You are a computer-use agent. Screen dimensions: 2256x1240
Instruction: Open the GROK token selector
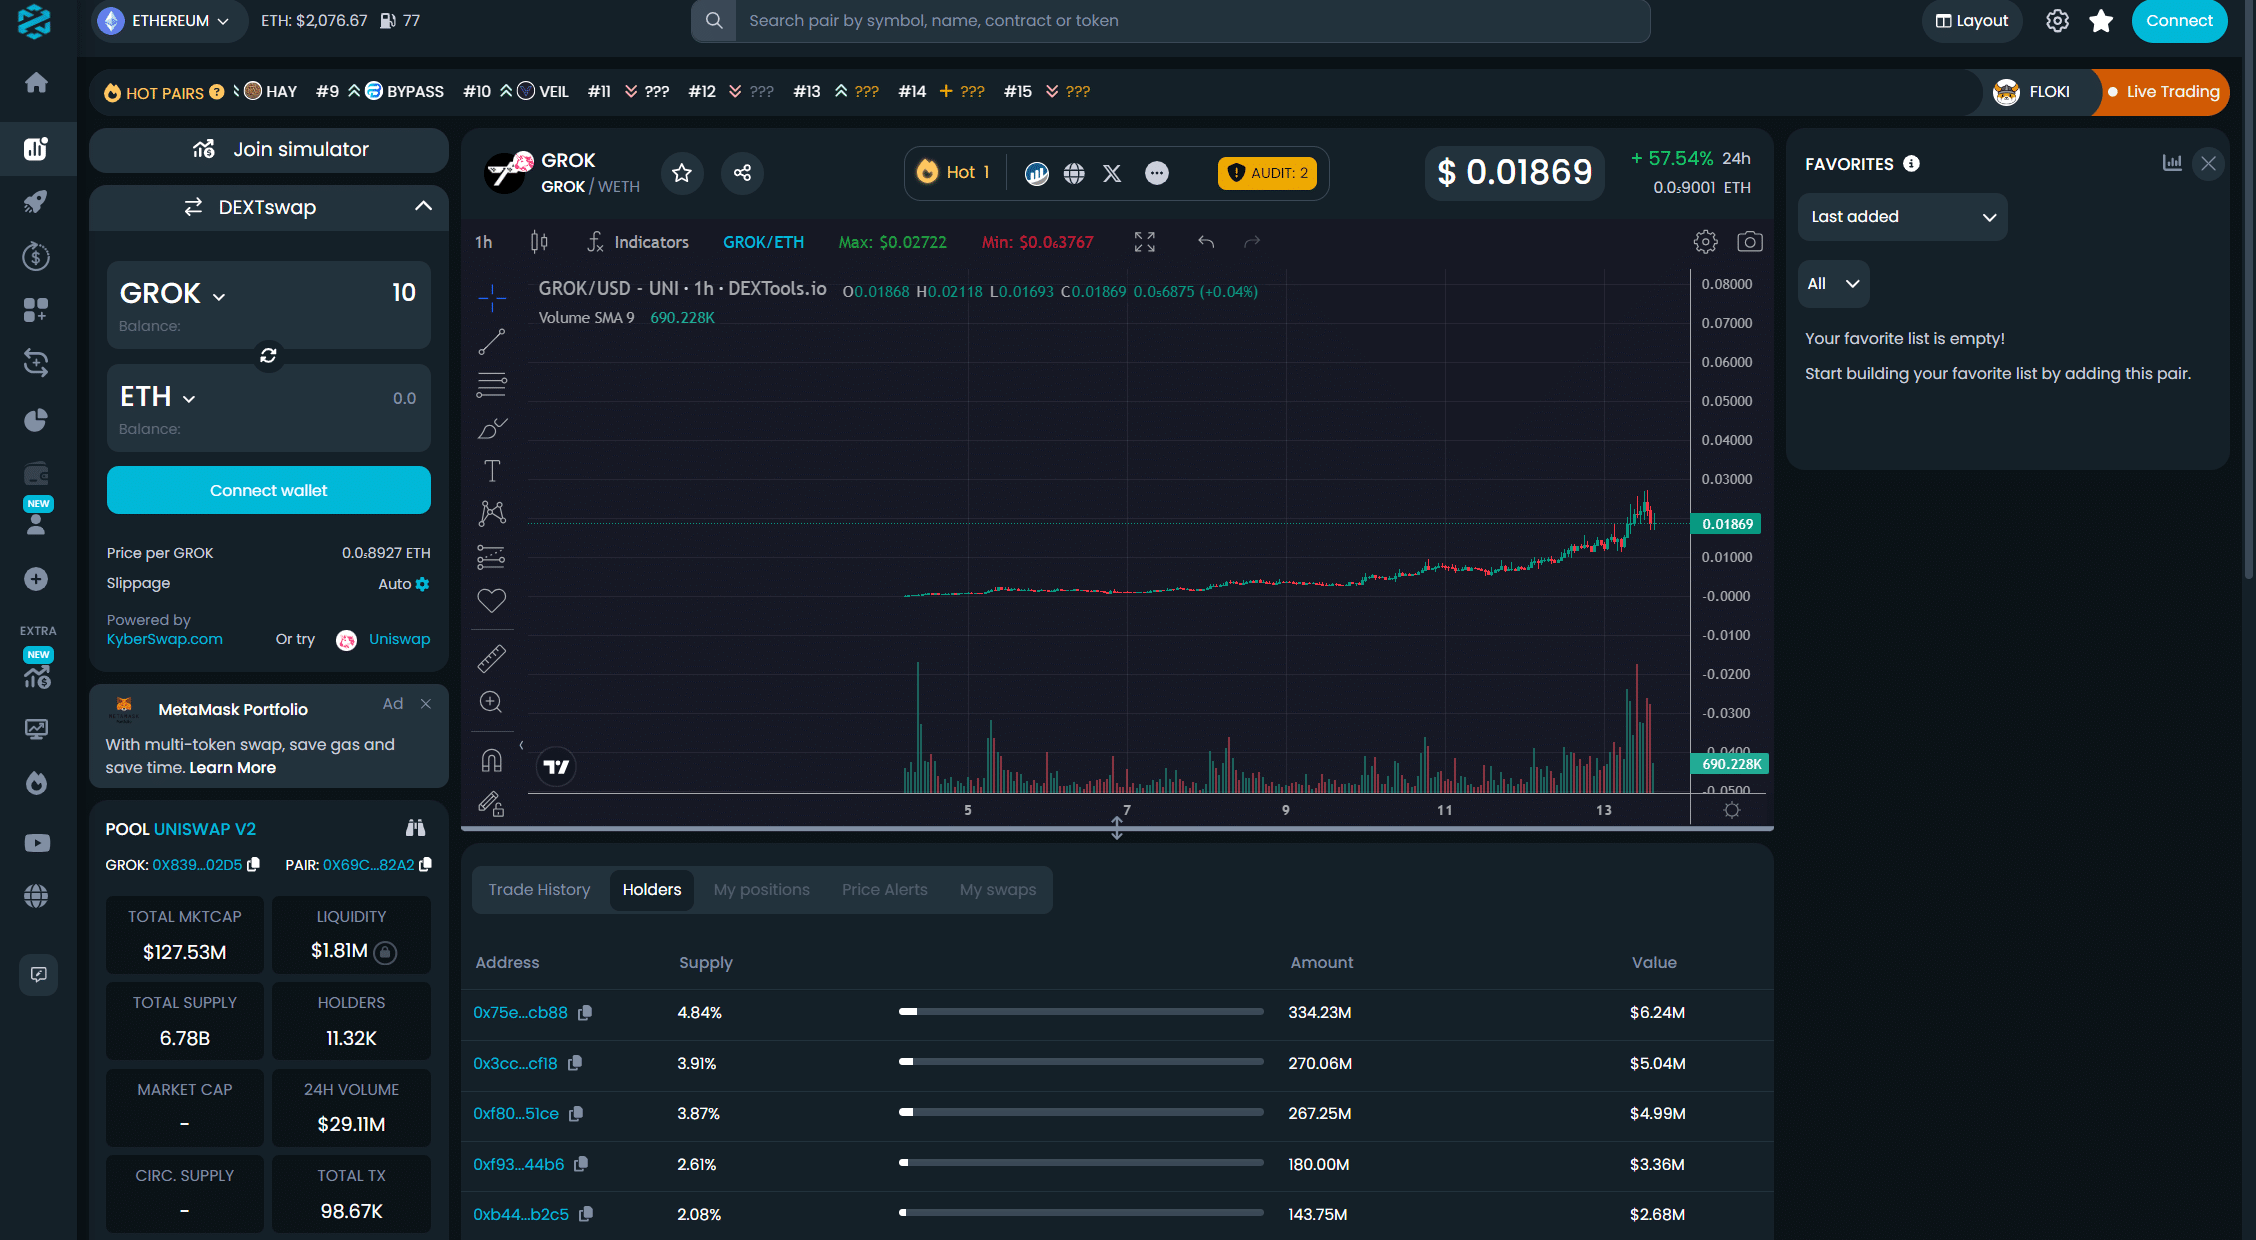tap(173, 293)
